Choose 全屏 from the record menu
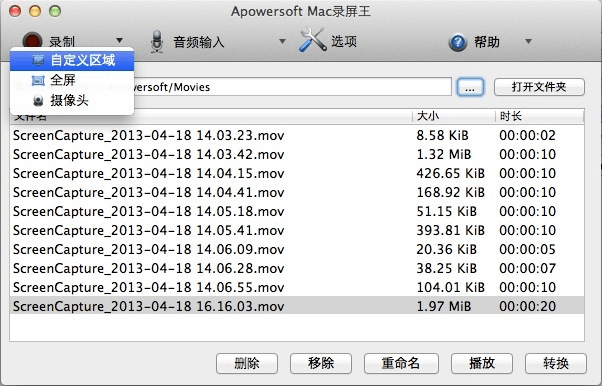This screenshot has width=602, height=386. coord(72,80)
